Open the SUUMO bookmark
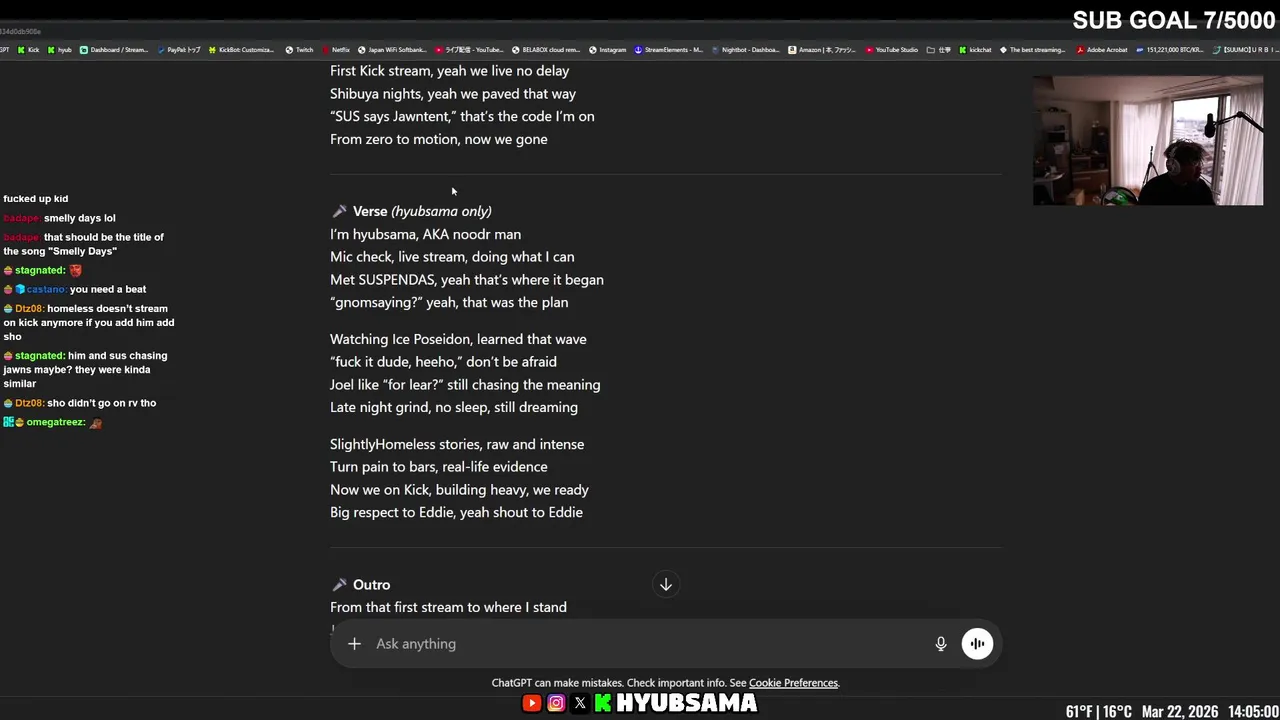The width and height of the screenshot is (1280, 720). [1246, 50]
